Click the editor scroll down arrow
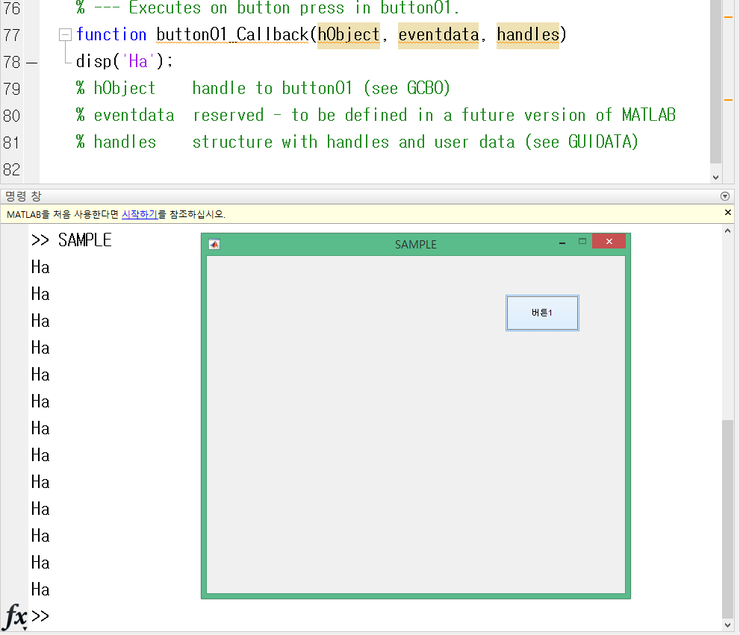Viewport: 740px width, 635px height. click(x=715, y=177)
